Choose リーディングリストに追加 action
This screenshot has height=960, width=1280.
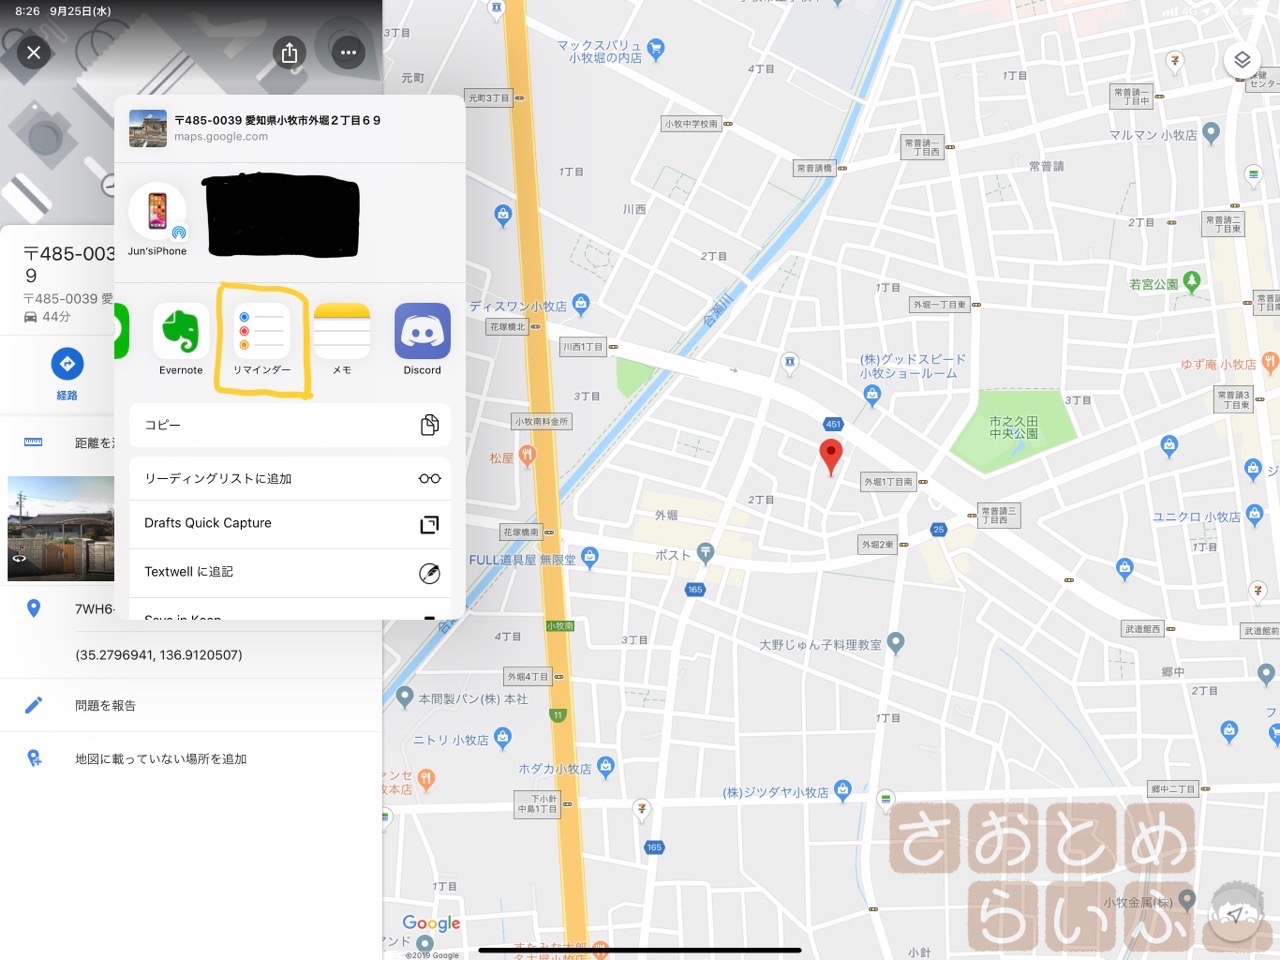tap(290, 479)
